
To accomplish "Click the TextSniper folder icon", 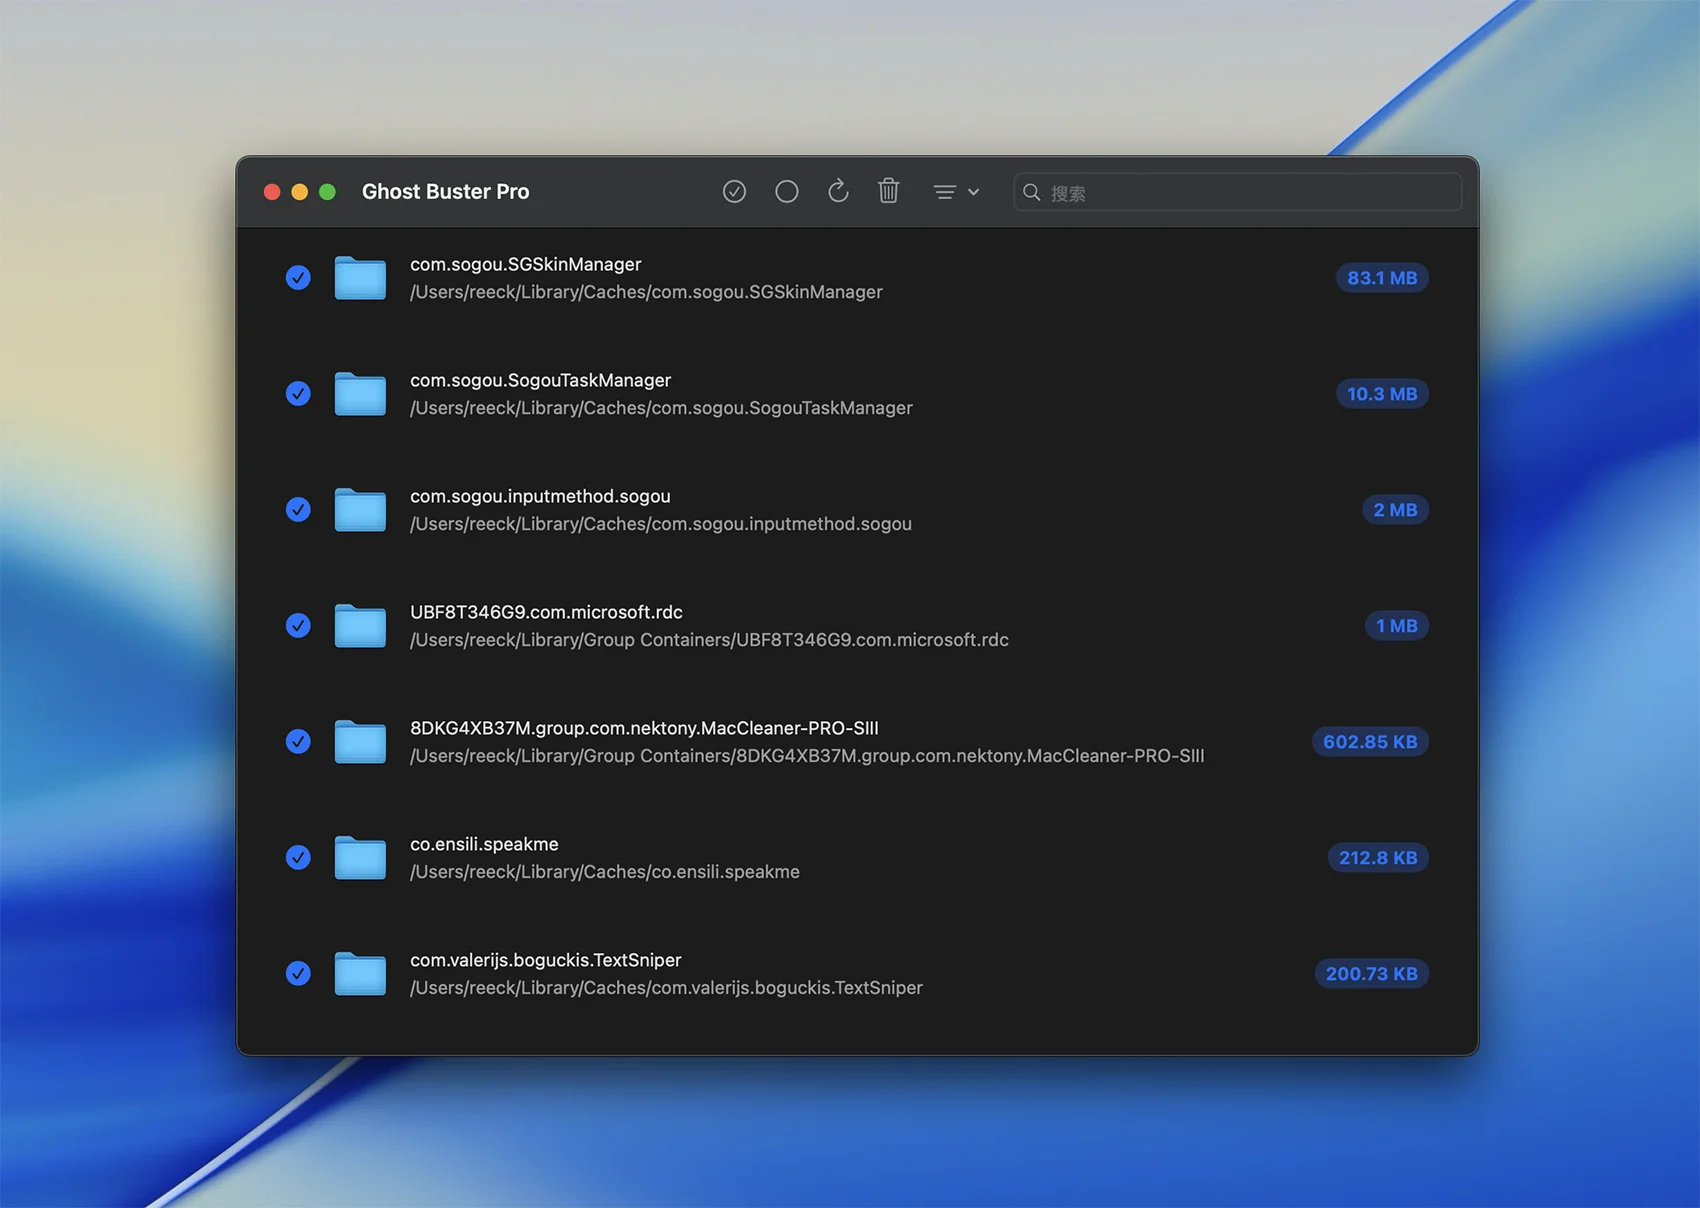I will [360, 974].
